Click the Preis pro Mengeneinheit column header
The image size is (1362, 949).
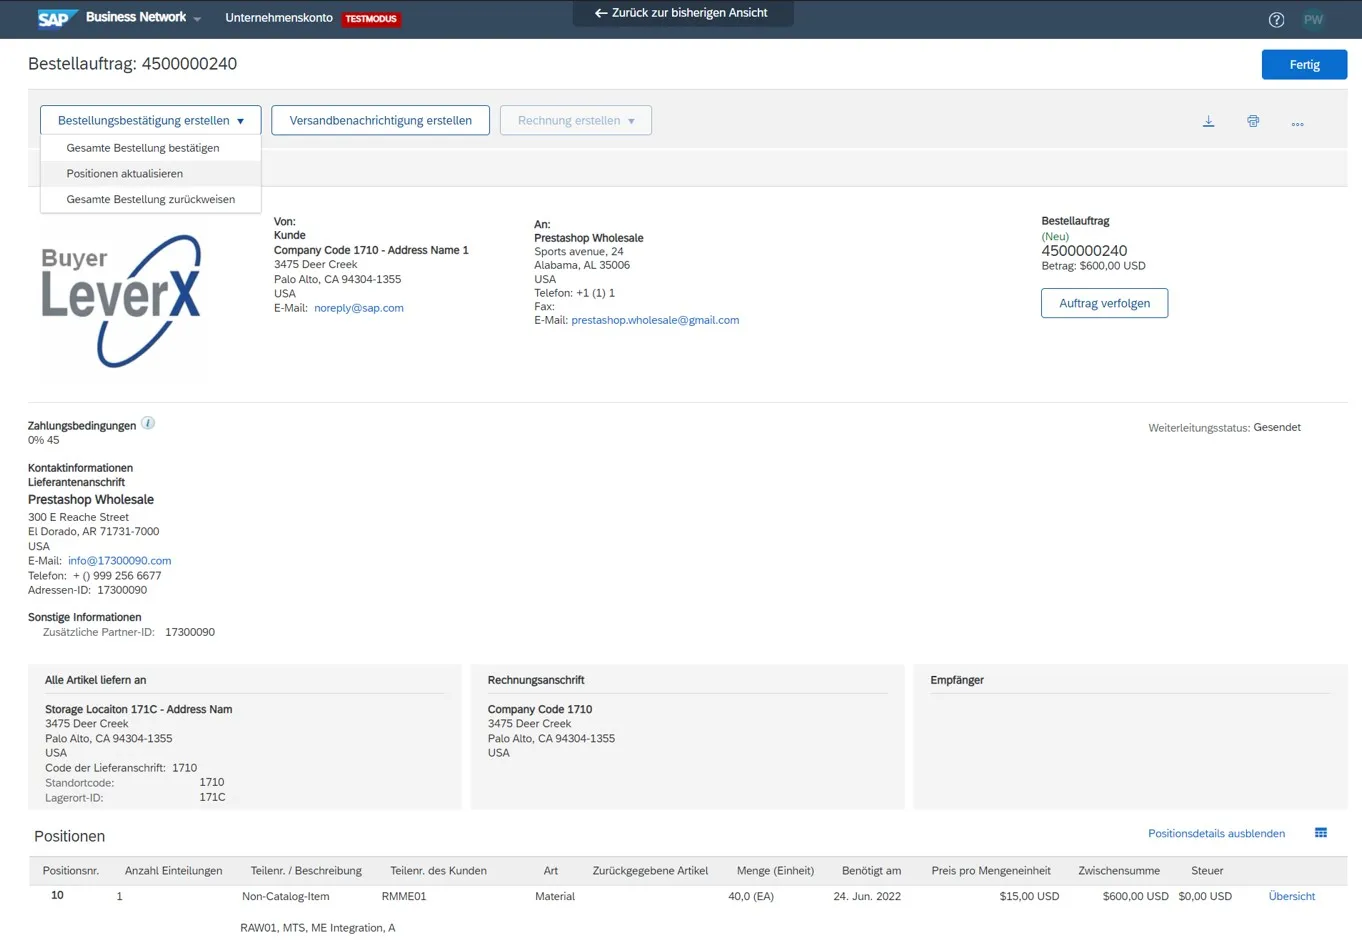[x=991, y=871]
